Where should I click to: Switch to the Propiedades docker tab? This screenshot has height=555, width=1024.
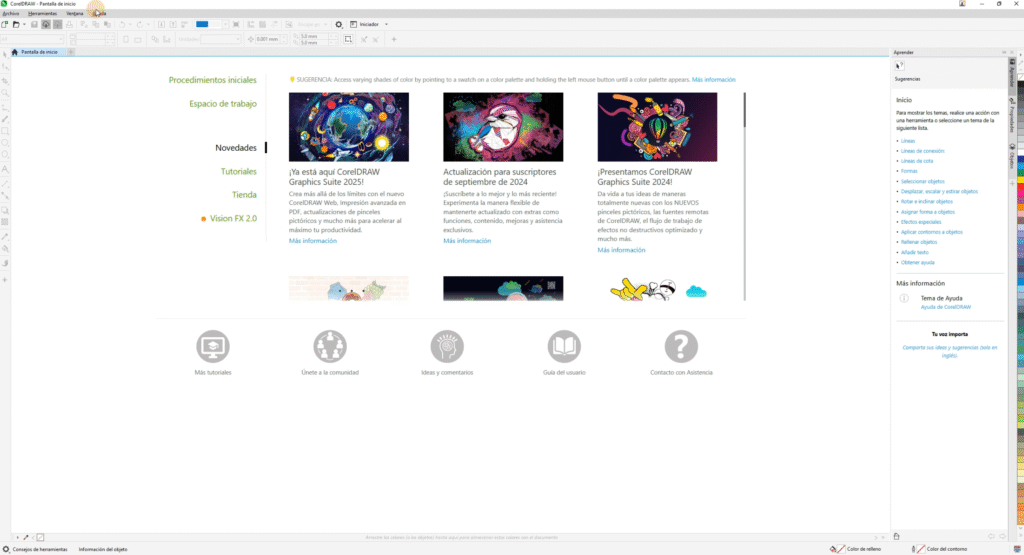click(x=1012, y=115)
